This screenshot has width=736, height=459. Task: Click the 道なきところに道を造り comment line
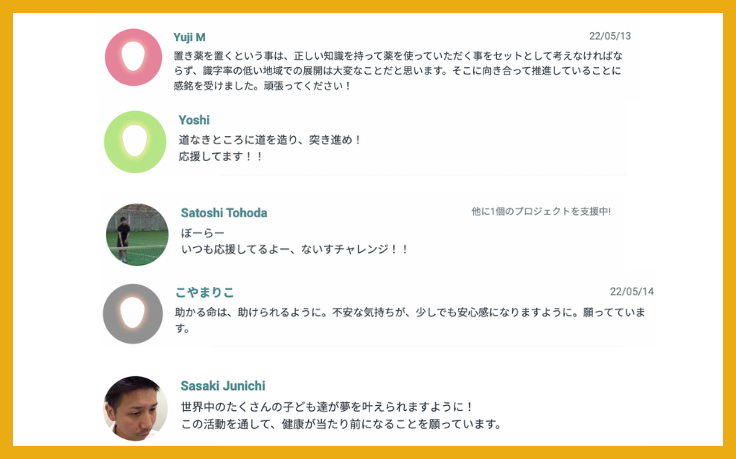(x=270, y=140)
